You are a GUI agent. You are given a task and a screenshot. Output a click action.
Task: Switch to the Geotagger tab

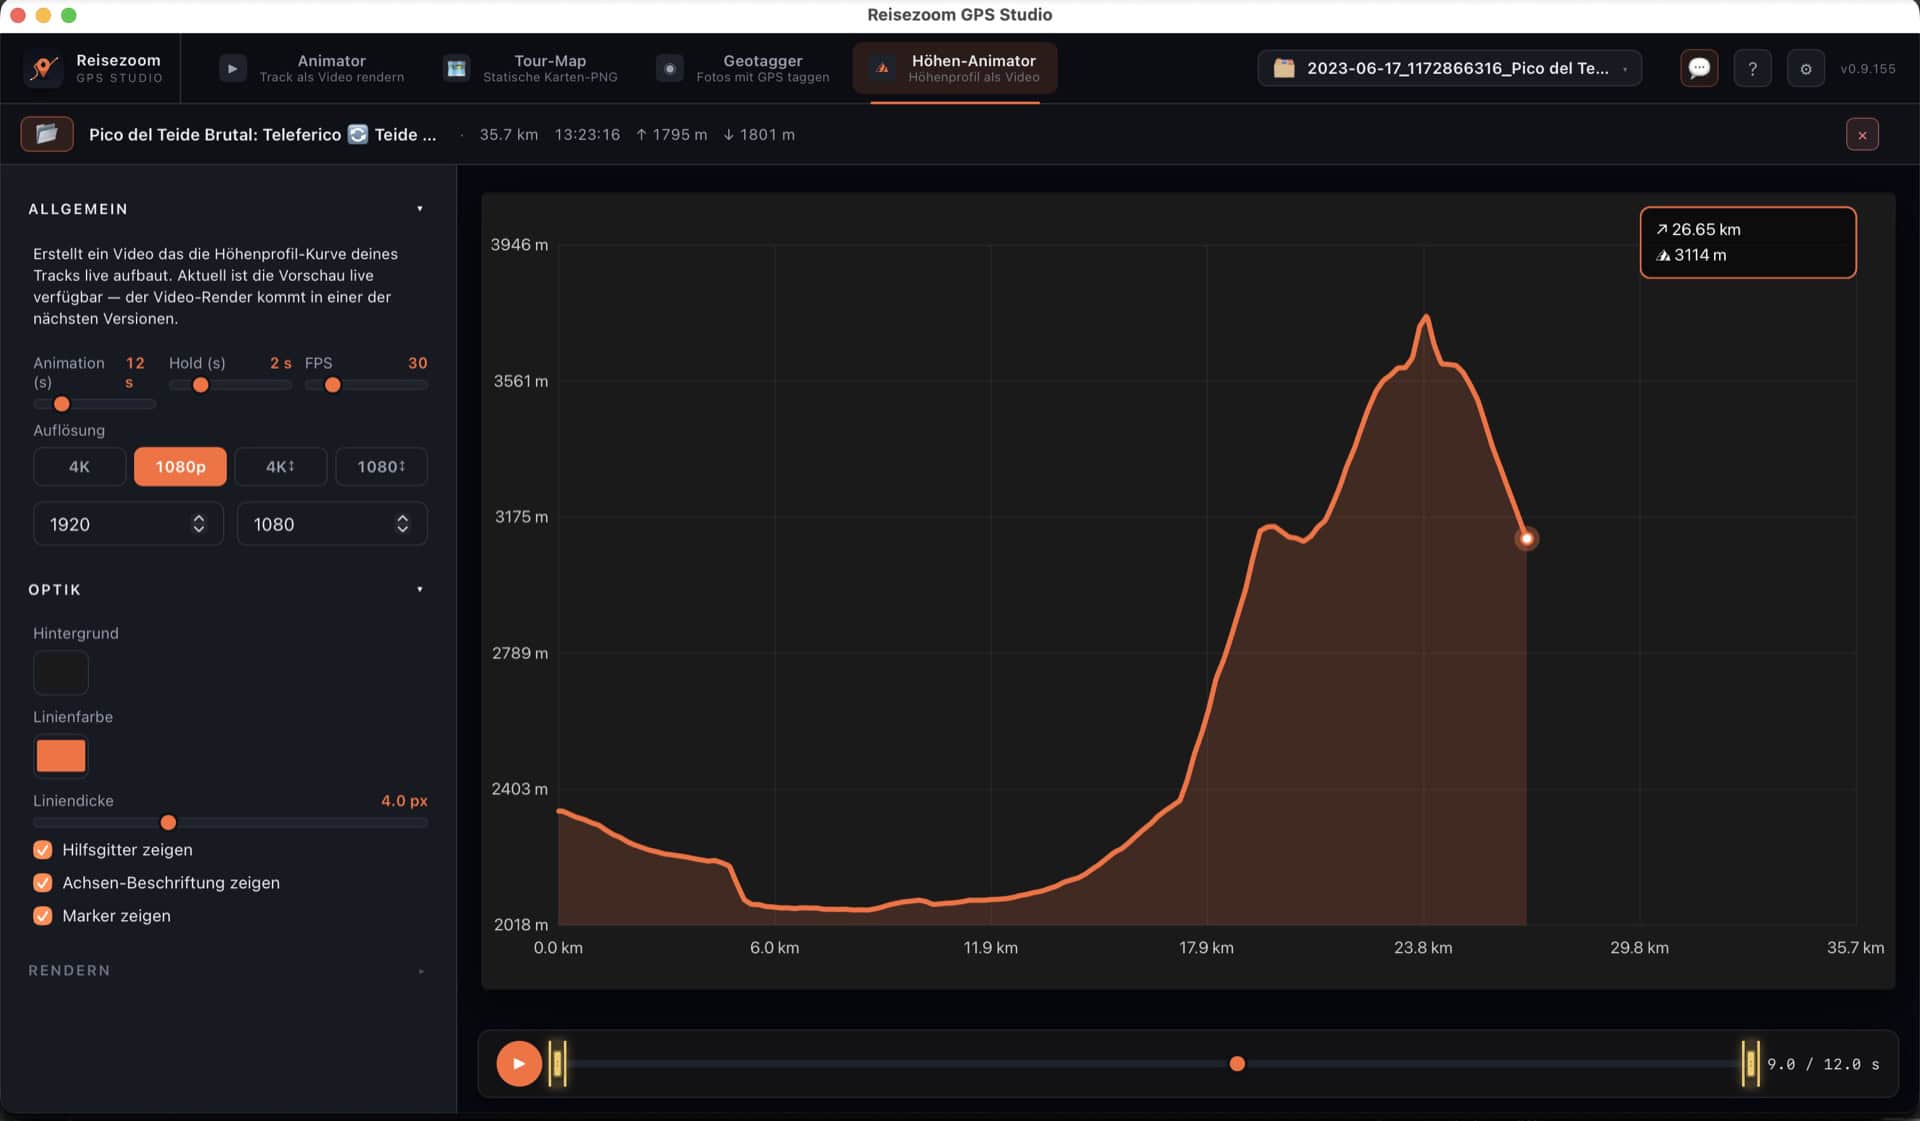[x=743, y=68]
